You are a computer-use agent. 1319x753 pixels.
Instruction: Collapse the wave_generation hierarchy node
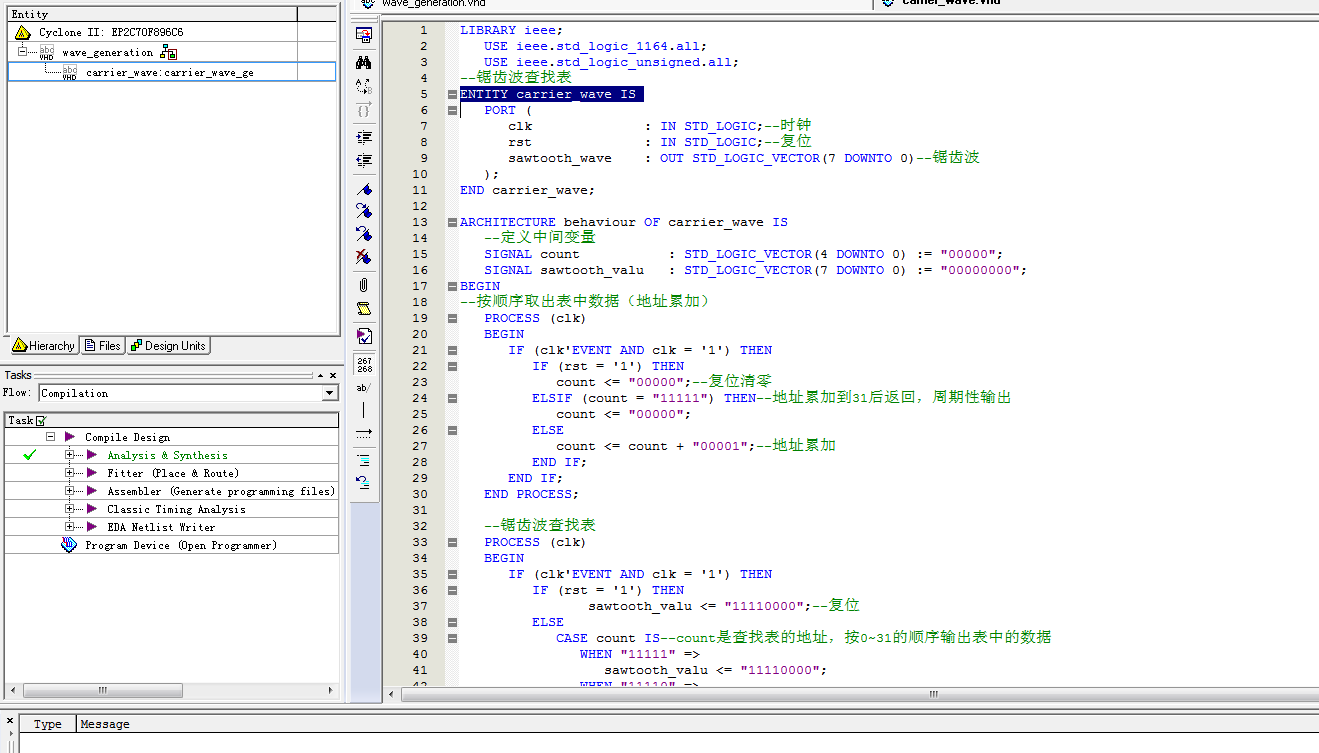(22, 51)
